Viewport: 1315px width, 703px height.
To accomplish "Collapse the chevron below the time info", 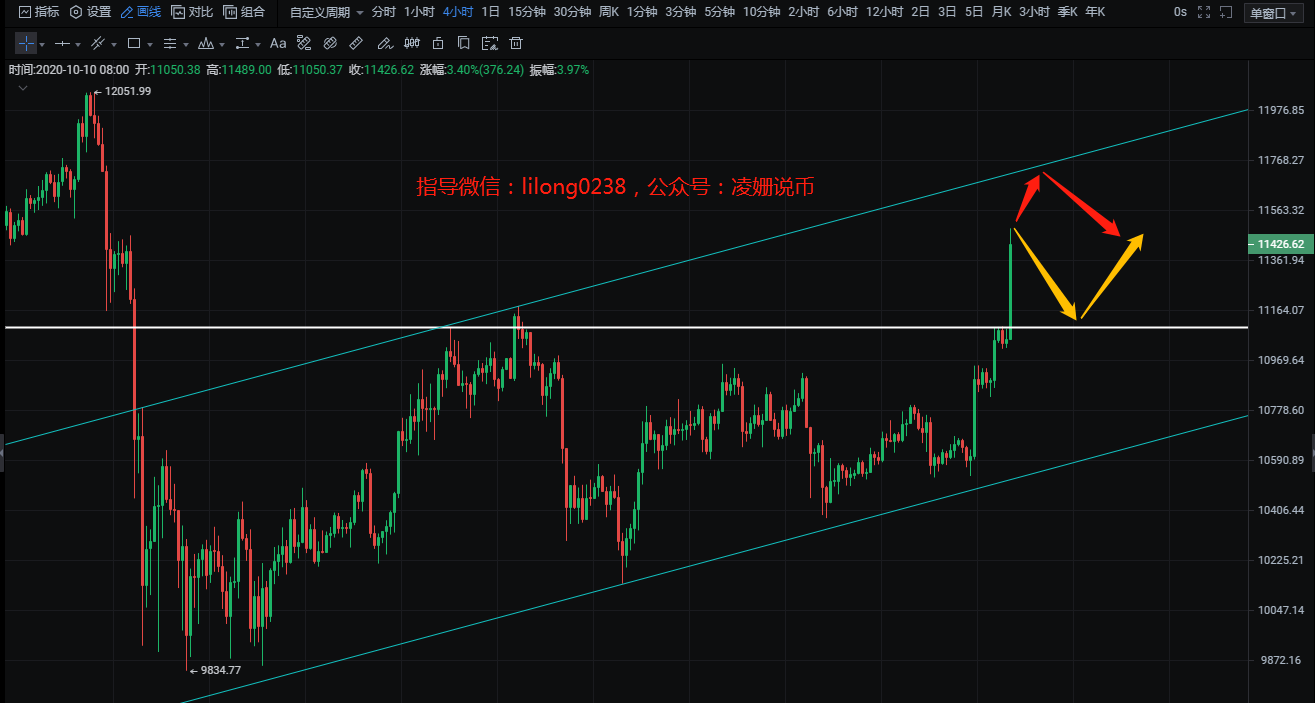I will coord(22,88).
